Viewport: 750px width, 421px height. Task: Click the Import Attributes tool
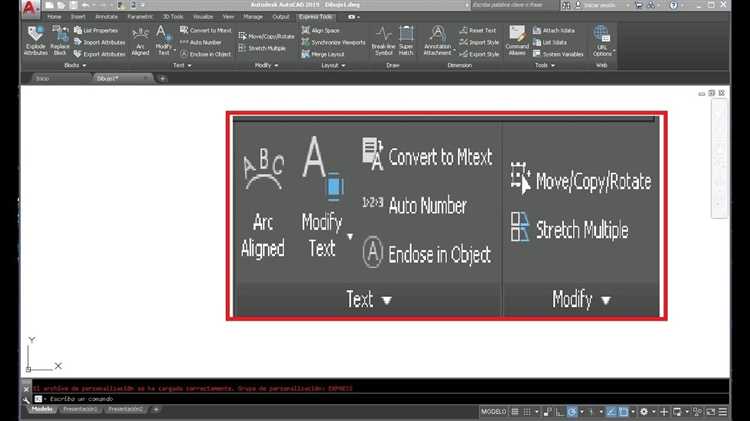(99, 42)
